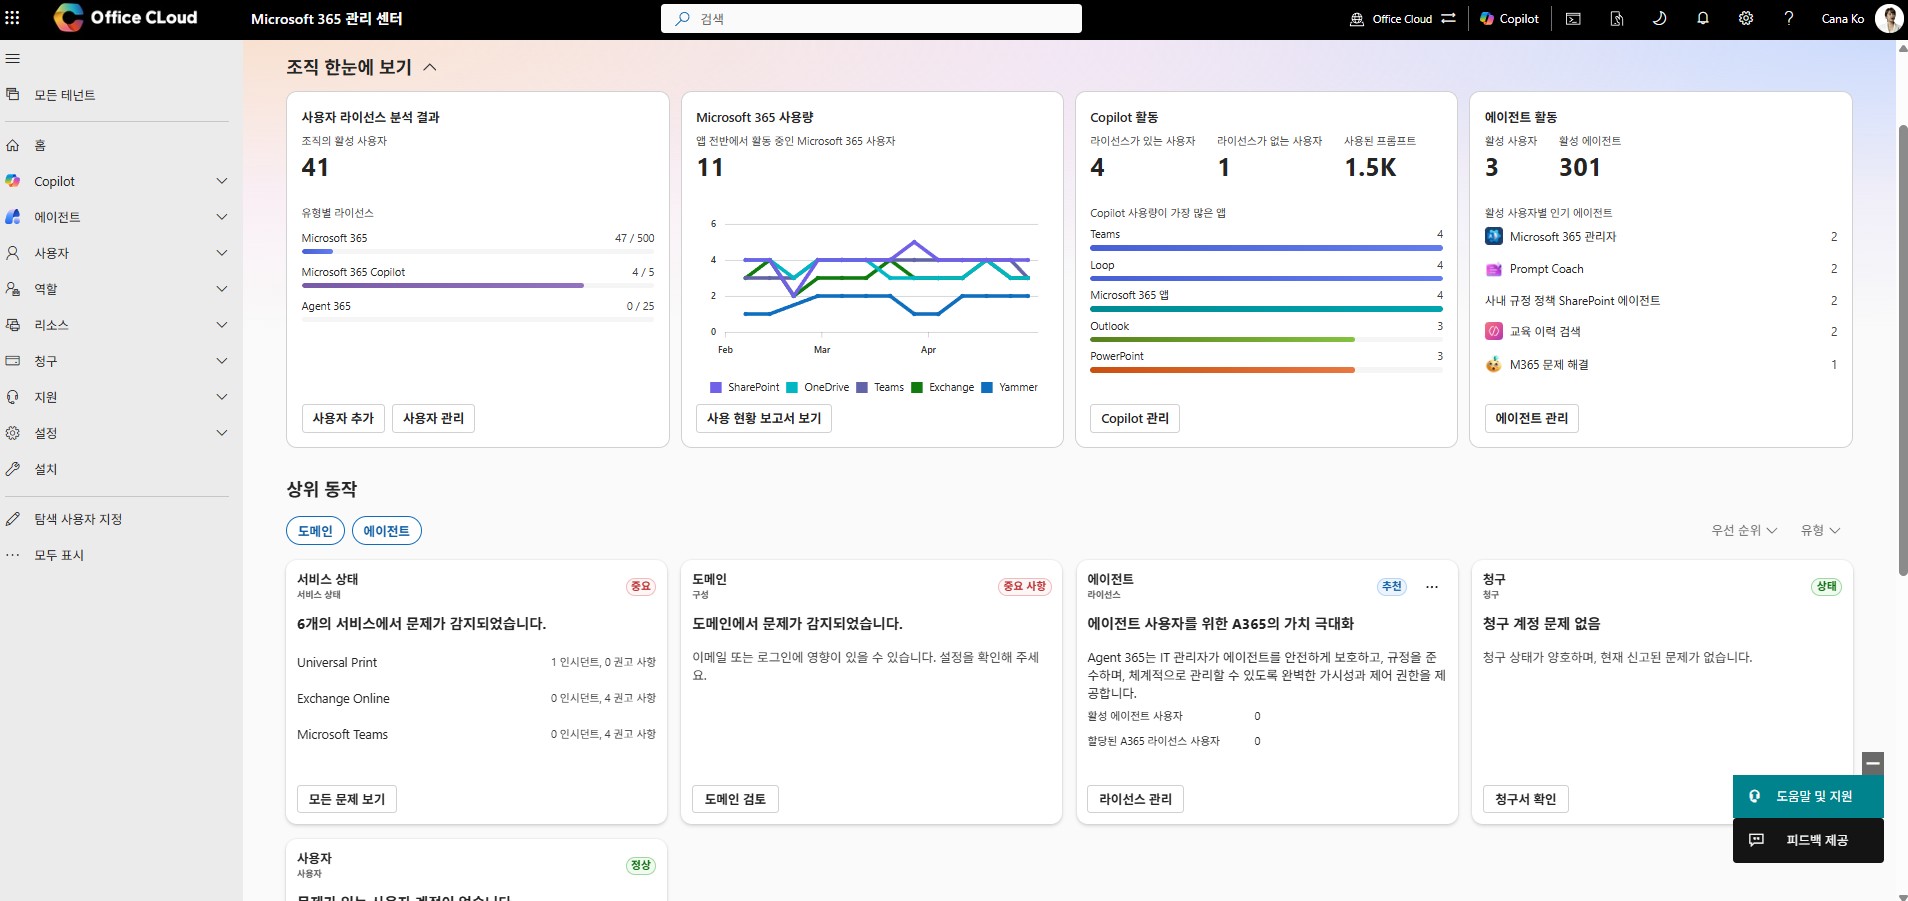Screen dimensions: 1908x901
Task: Toggle the 에이전트 filter pill
Action: (x=387, y=531)
